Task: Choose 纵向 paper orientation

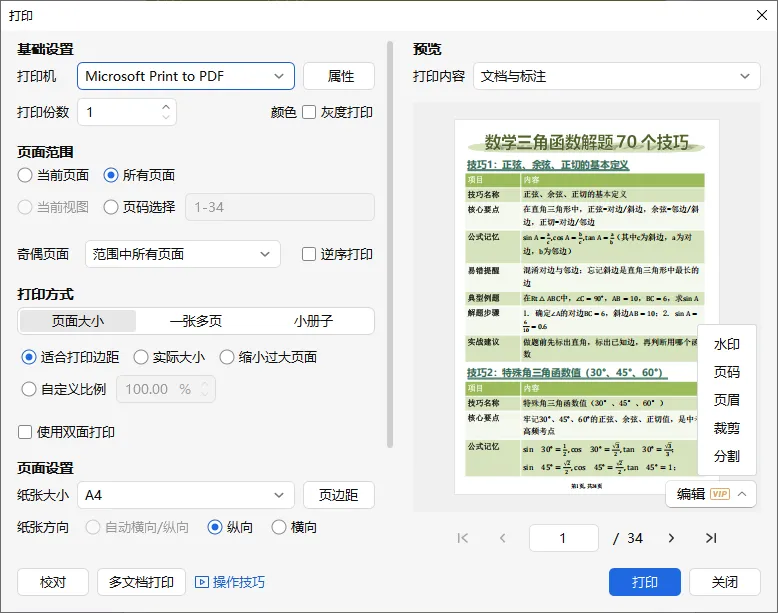Action: tap(215, 527)
